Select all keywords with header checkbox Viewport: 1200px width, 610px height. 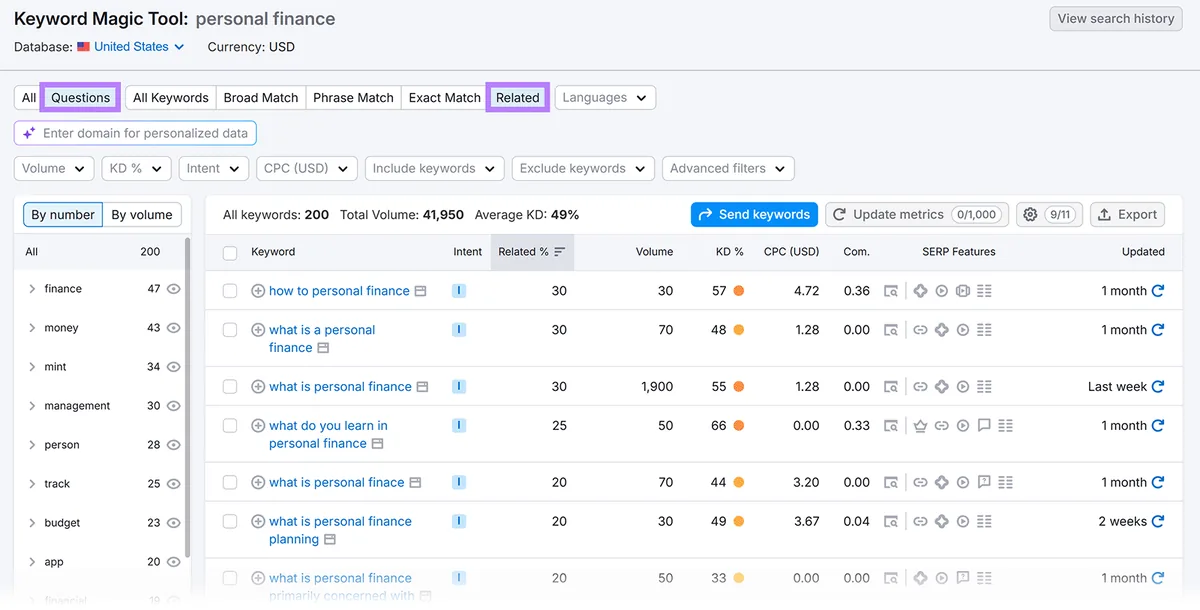click(x=230, y=253)
